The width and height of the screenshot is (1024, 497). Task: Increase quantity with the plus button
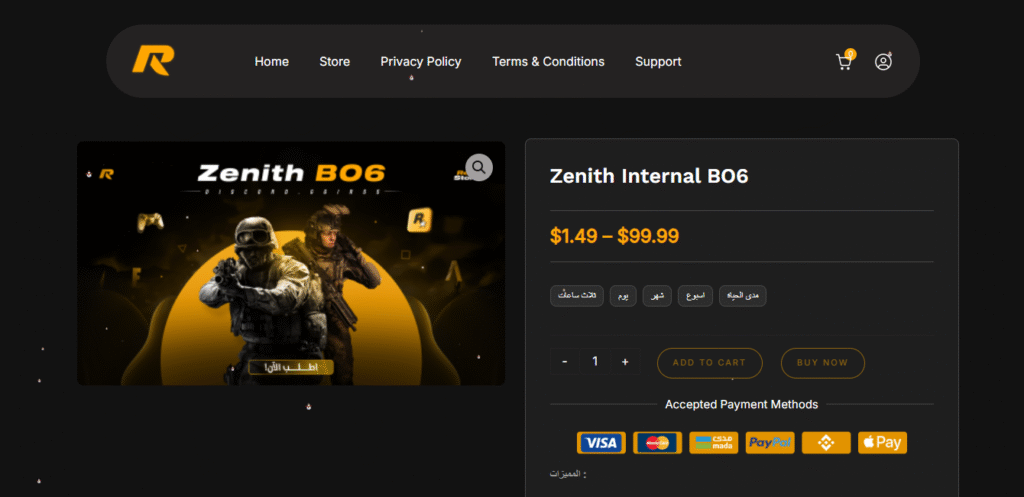coord(625,362)
